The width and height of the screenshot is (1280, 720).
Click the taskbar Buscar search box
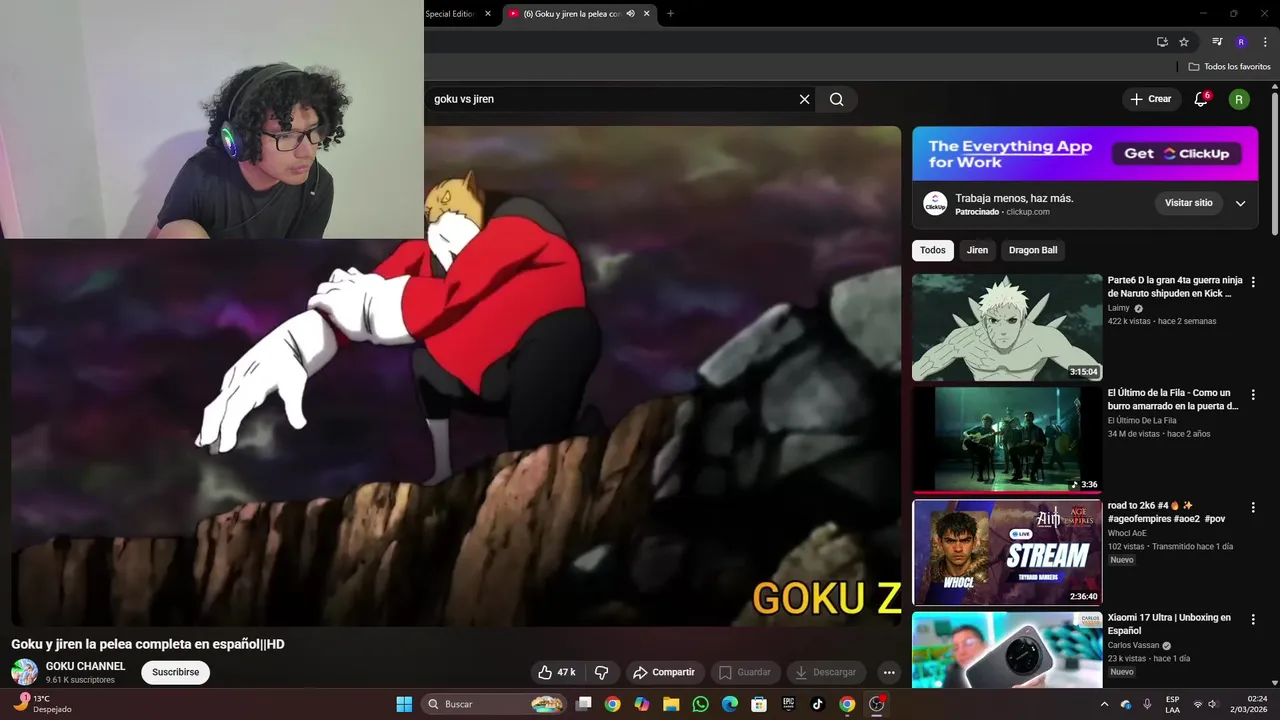click(494, 704)
